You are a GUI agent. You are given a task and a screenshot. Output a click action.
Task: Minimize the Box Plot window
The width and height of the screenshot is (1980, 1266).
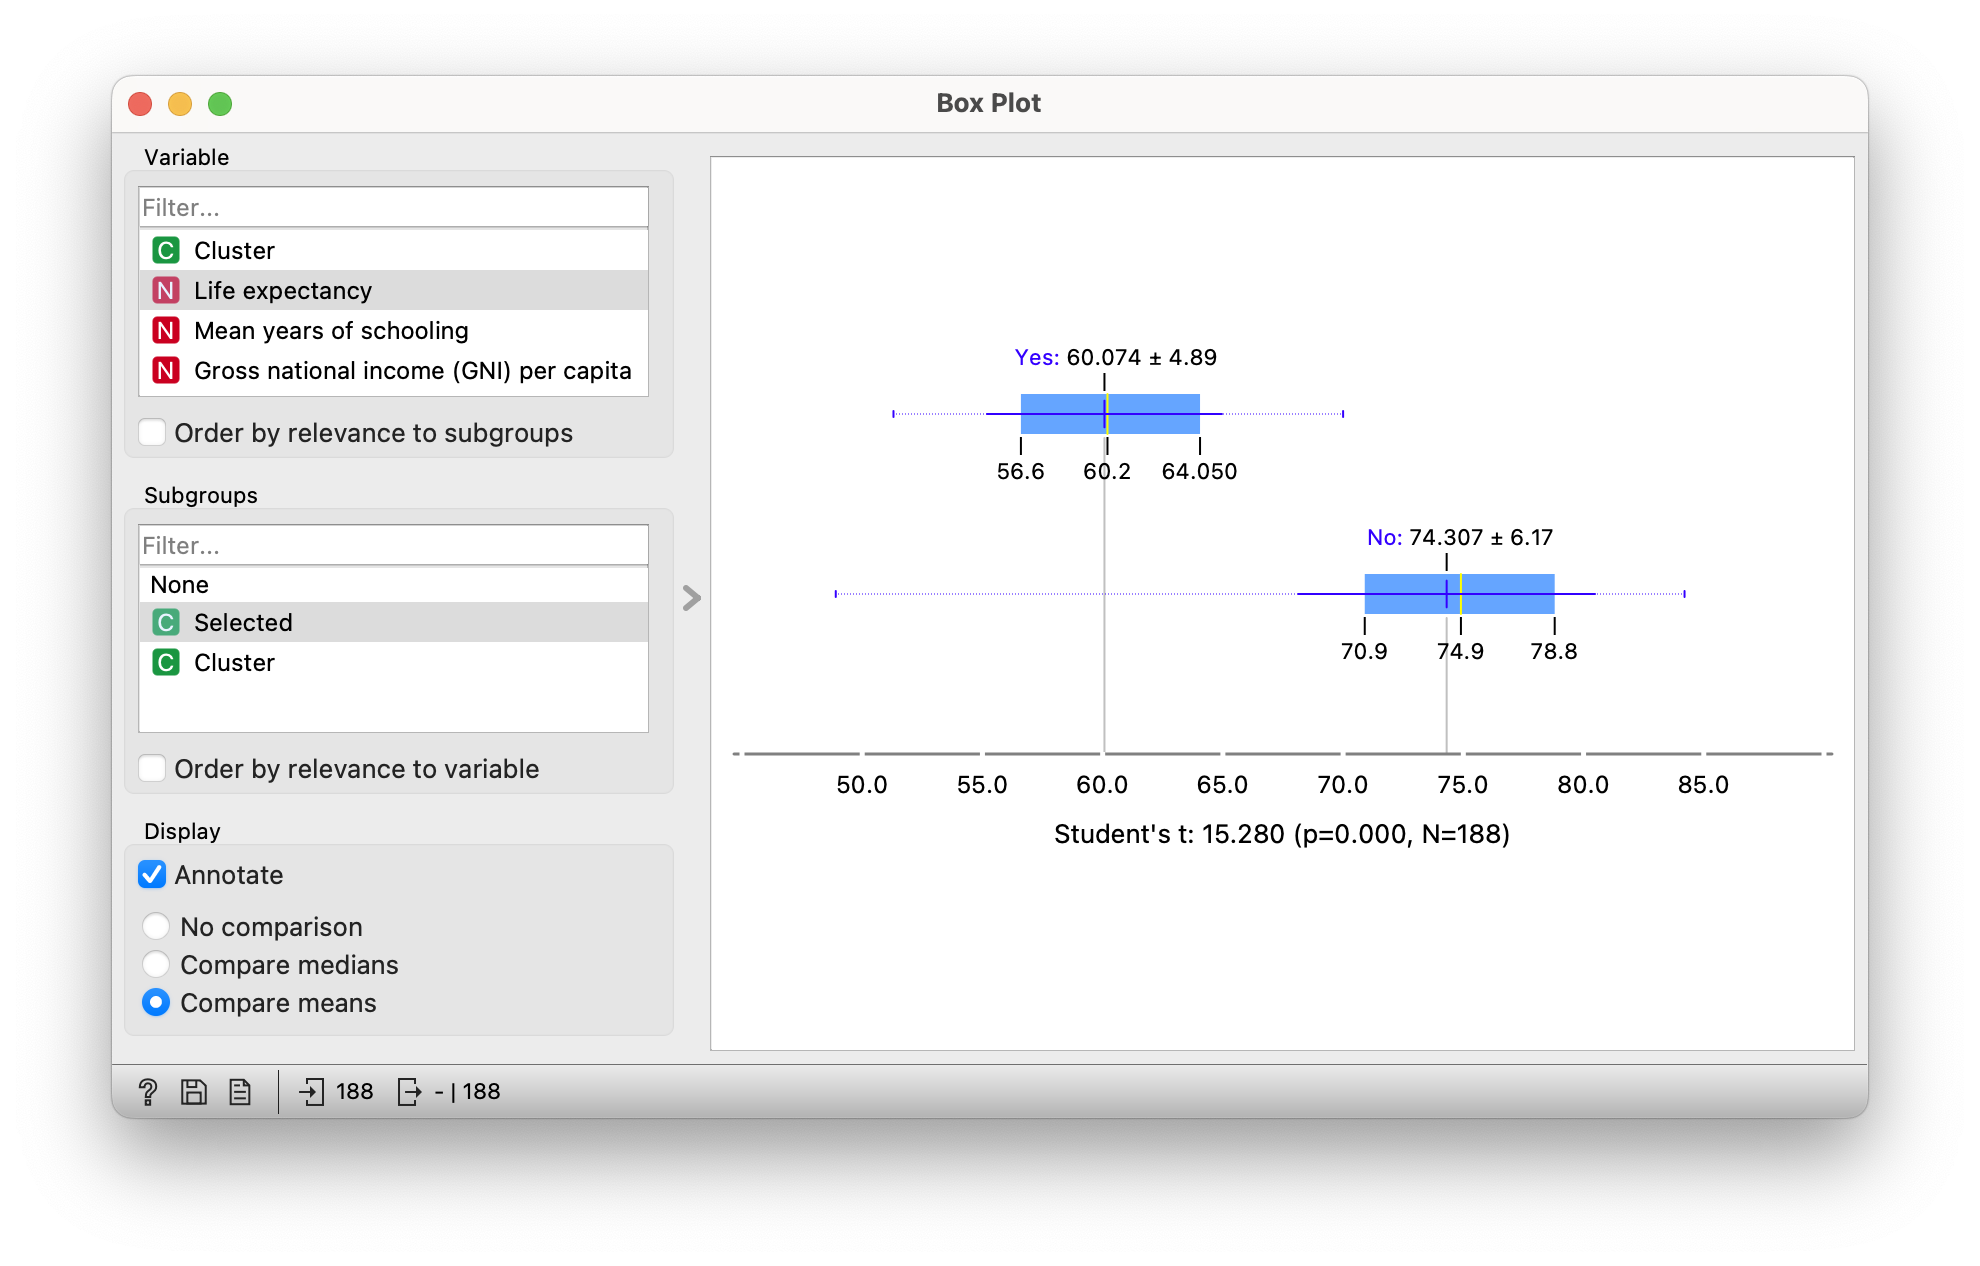click(x=180, y=103)
